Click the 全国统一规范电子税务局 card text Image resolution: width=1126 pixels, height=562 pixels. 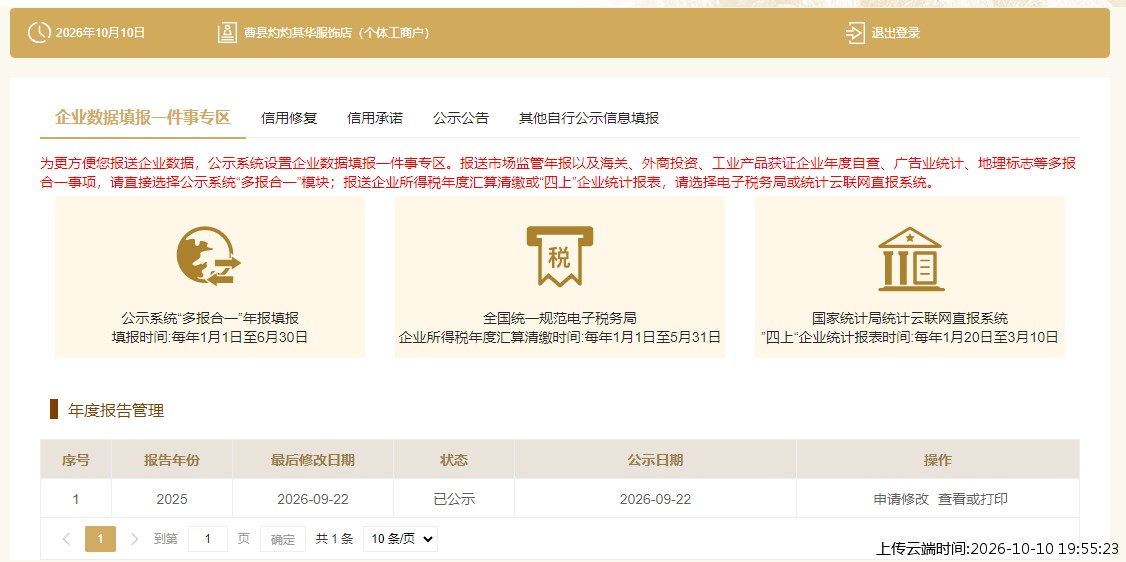tap(559, 318)
